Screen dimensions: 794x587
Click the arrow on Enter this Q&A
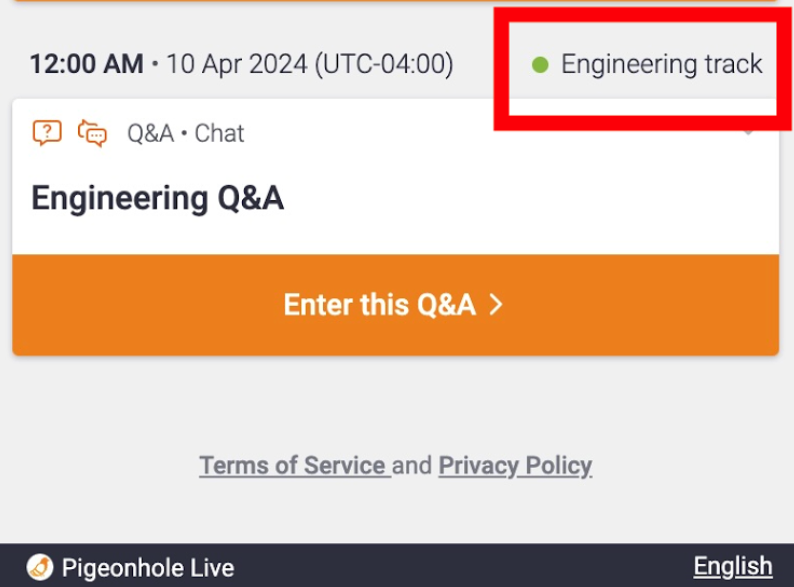click(x=496, y=305)
